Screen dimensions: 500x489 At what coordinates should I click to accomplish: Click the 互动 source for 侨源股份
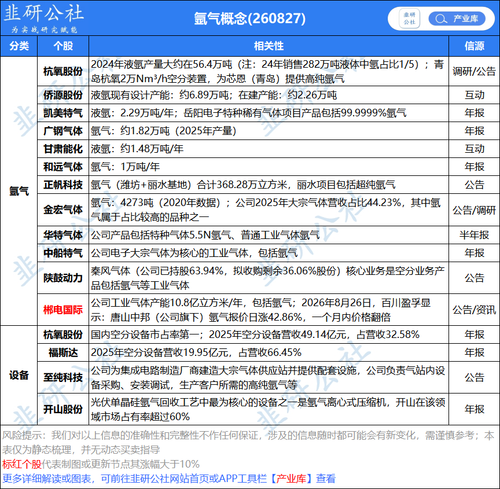click(474, 95)
